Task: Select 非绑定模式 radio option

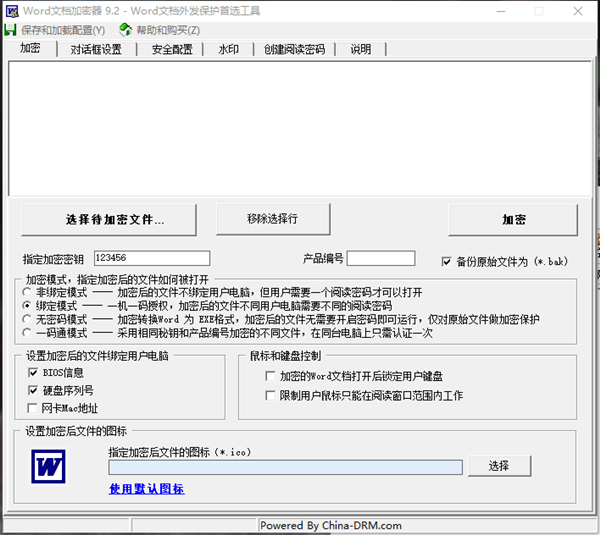Action: tap(27, 292)
